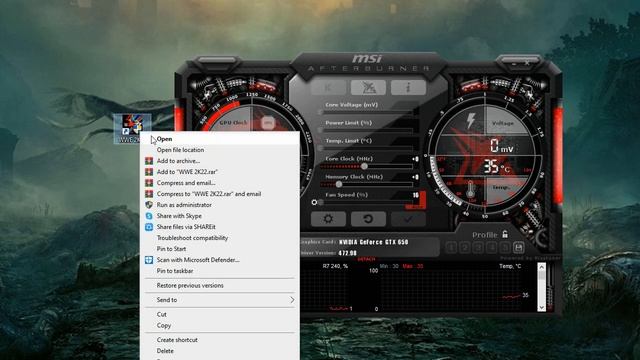Click the monitoring graph scrollbar up arrow
The height and width of the screenshot is (360, 640).
click(x=542, y=267)
